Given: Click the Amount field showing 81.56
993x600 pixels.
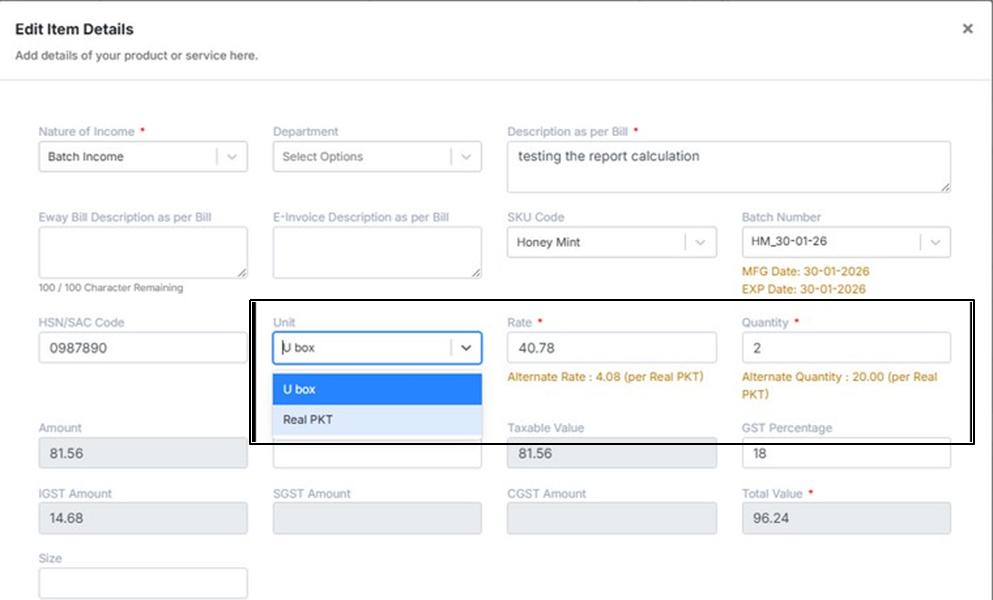Looking at the screenshot, I should [143, 453].
